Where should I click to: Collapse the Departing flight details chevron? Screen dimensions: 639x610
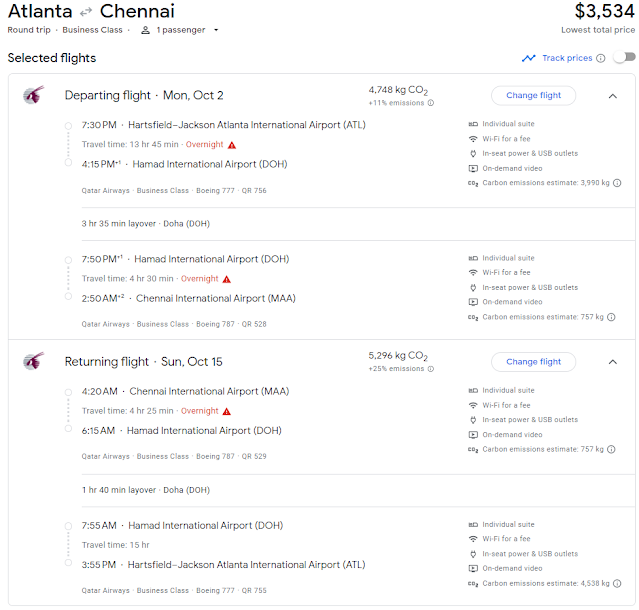click(x=613, y=96)
